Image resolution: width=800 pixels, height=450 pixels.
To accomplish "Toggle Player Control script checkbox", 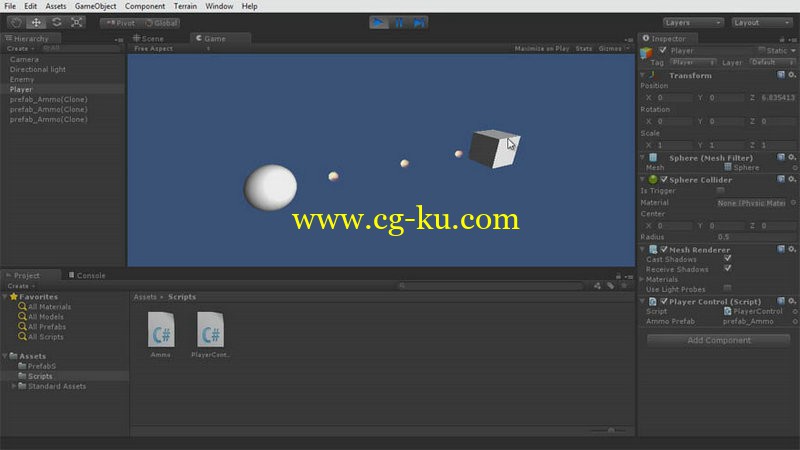I will (664, 301).
